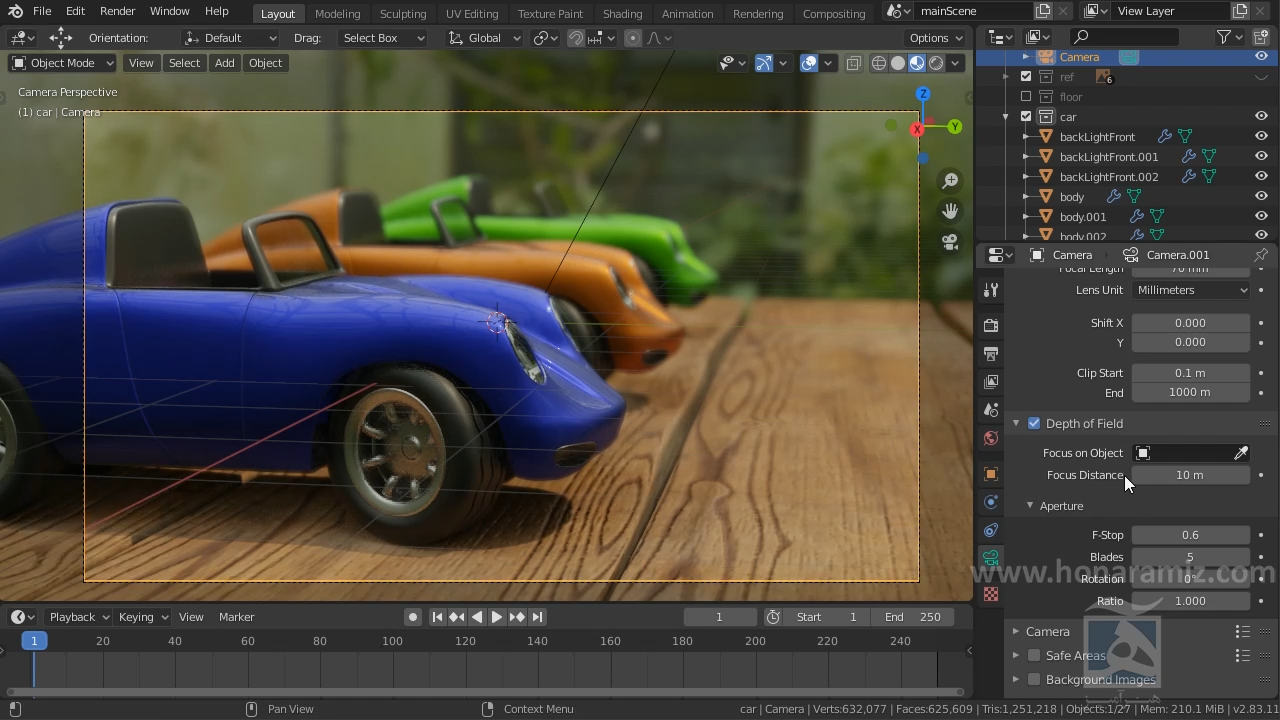Open the World properties tab (red globe)
Viewport: 1280px width, 720px height.
pyautogui.click(x=991, y=438)
